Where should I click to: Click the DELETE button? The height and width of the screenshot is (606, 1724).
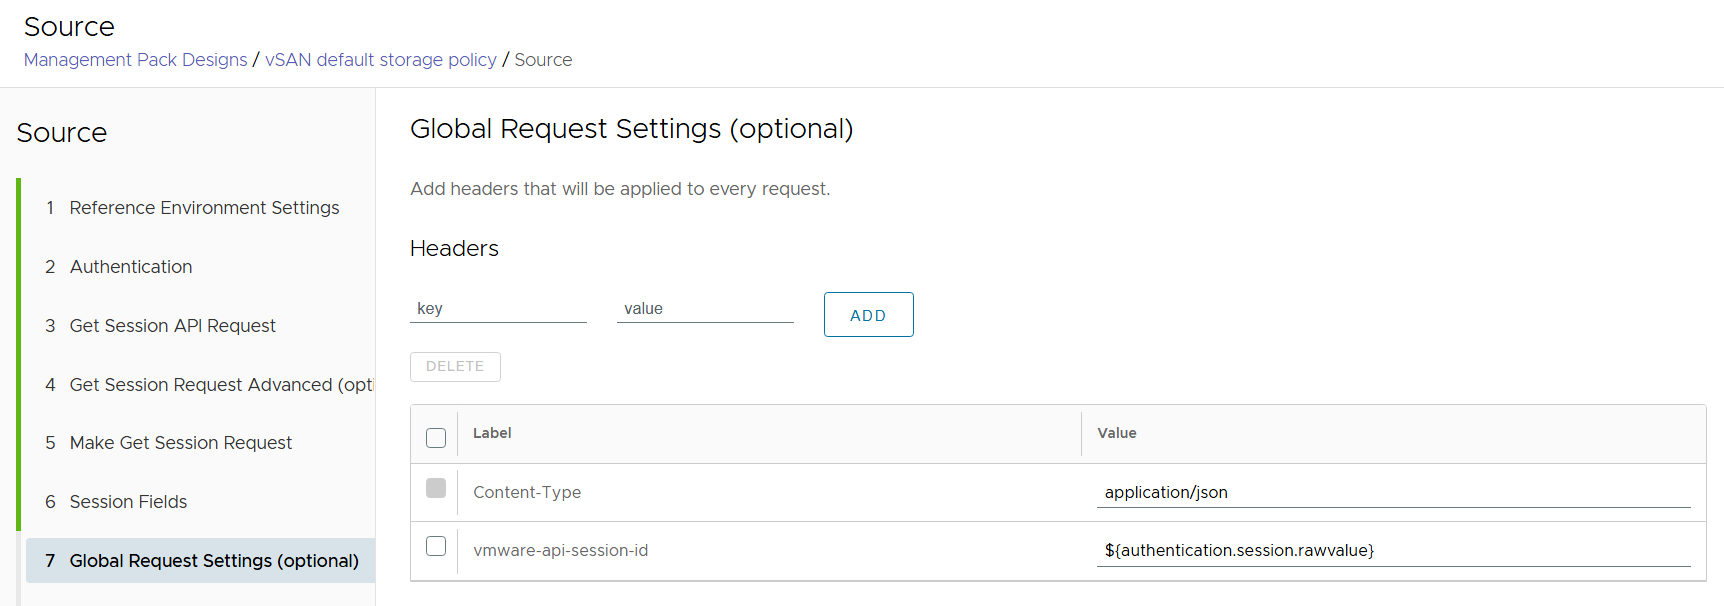[455, 367]
